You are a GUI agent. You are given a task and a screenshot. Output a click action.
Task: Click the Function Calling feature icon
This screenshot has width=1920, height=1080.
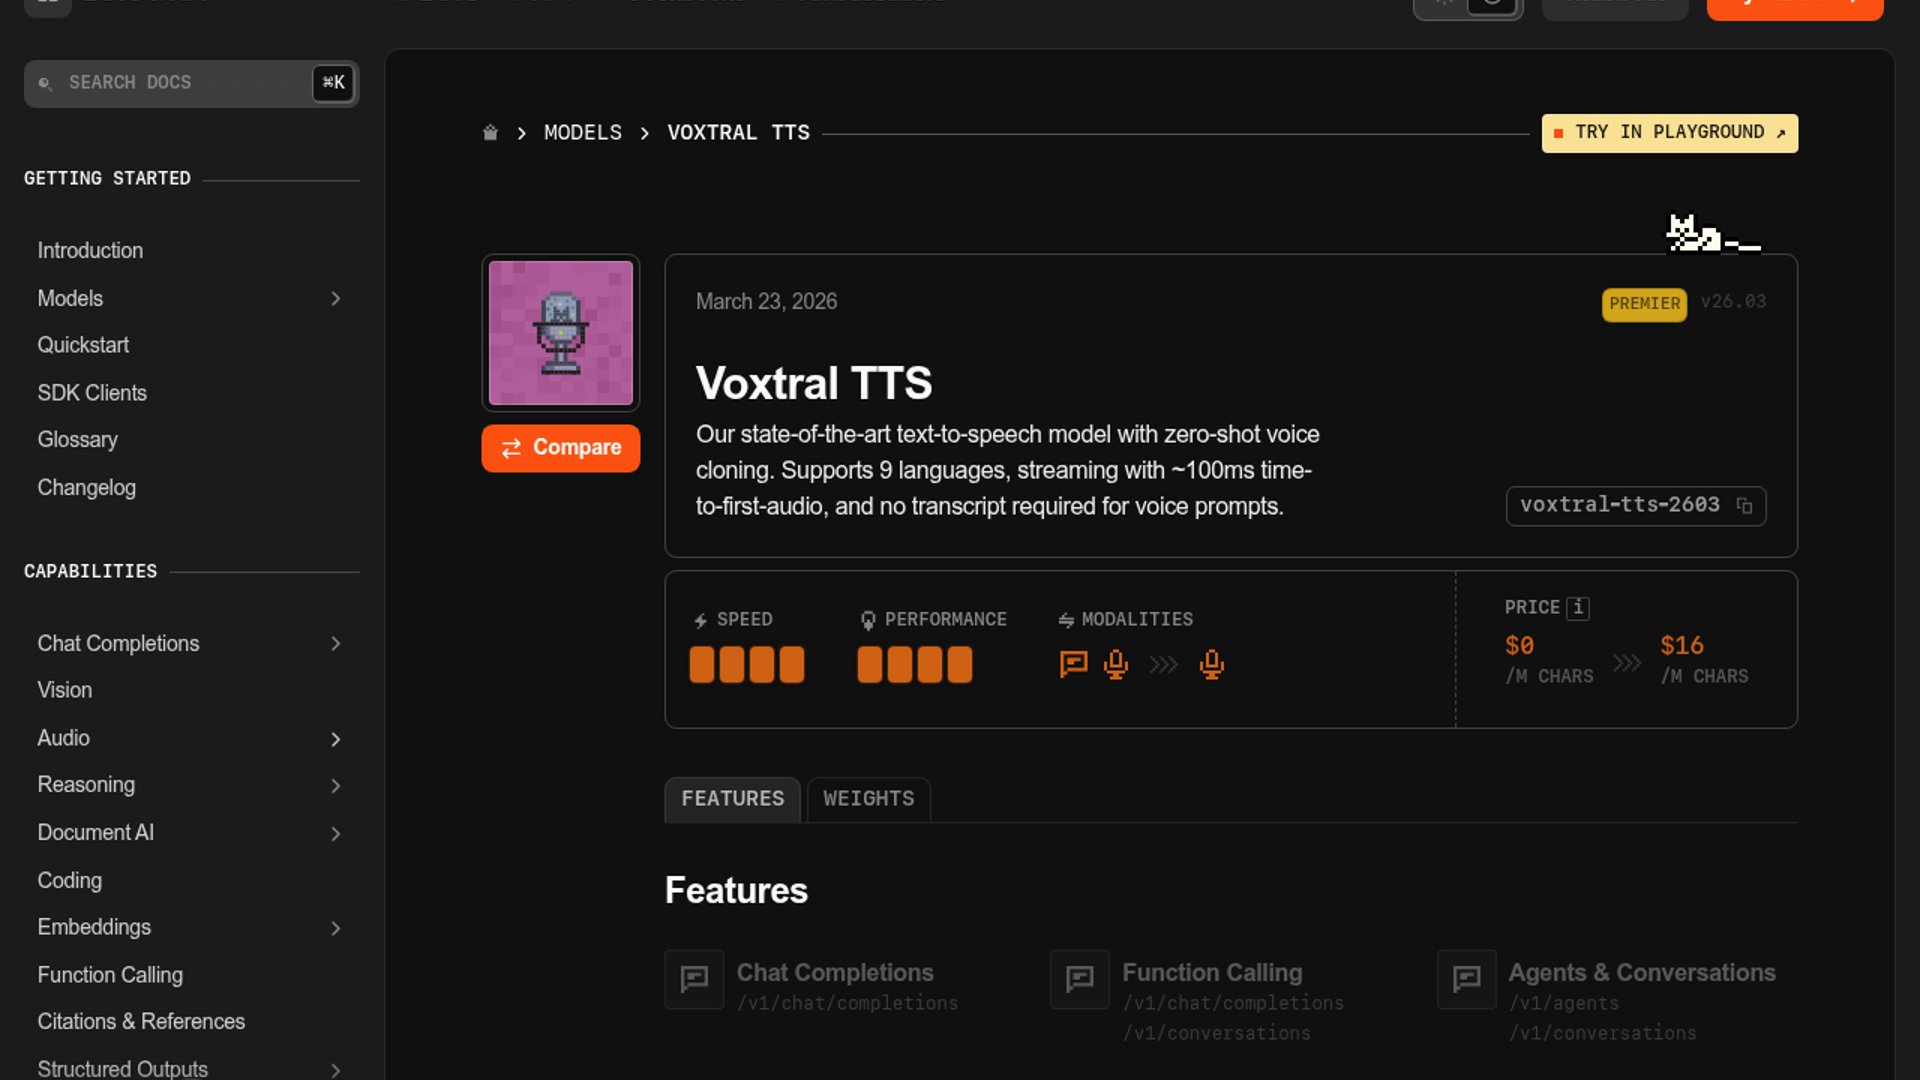(x=1080, y=979)
